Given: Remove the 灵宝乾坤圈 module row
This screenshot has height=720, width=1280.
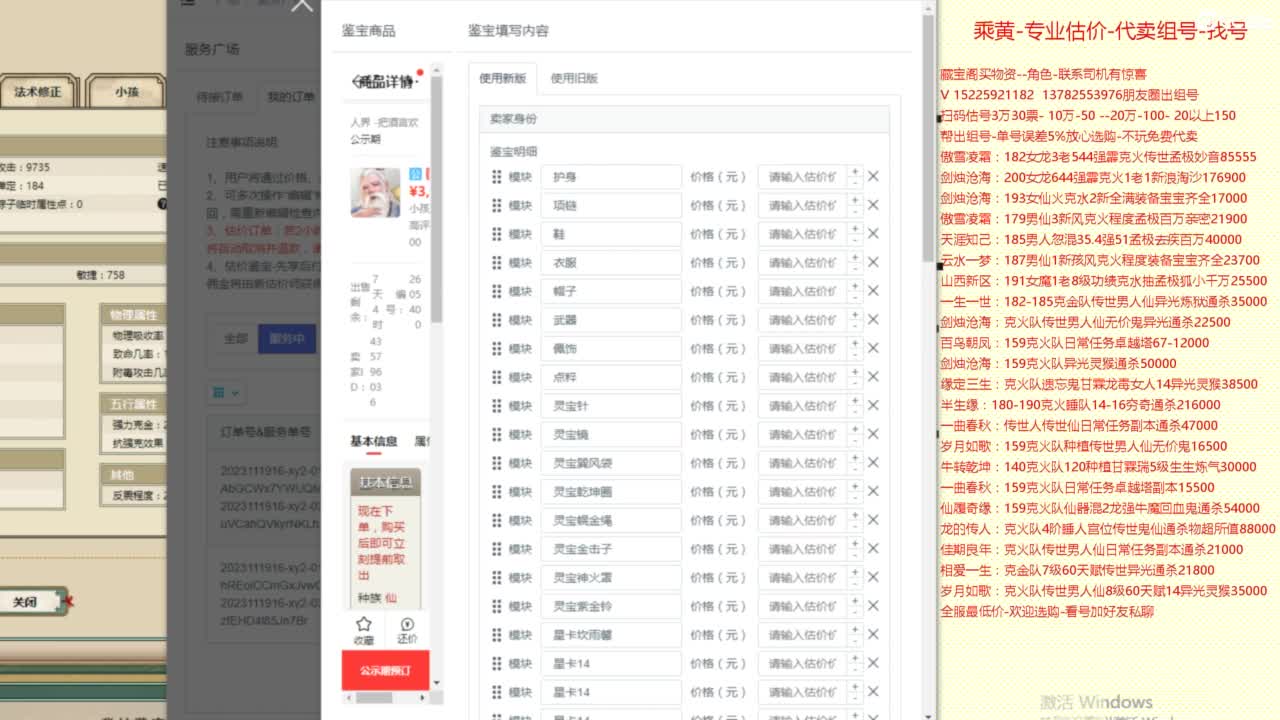Looking at the screenshot, I should click(873, 492).
